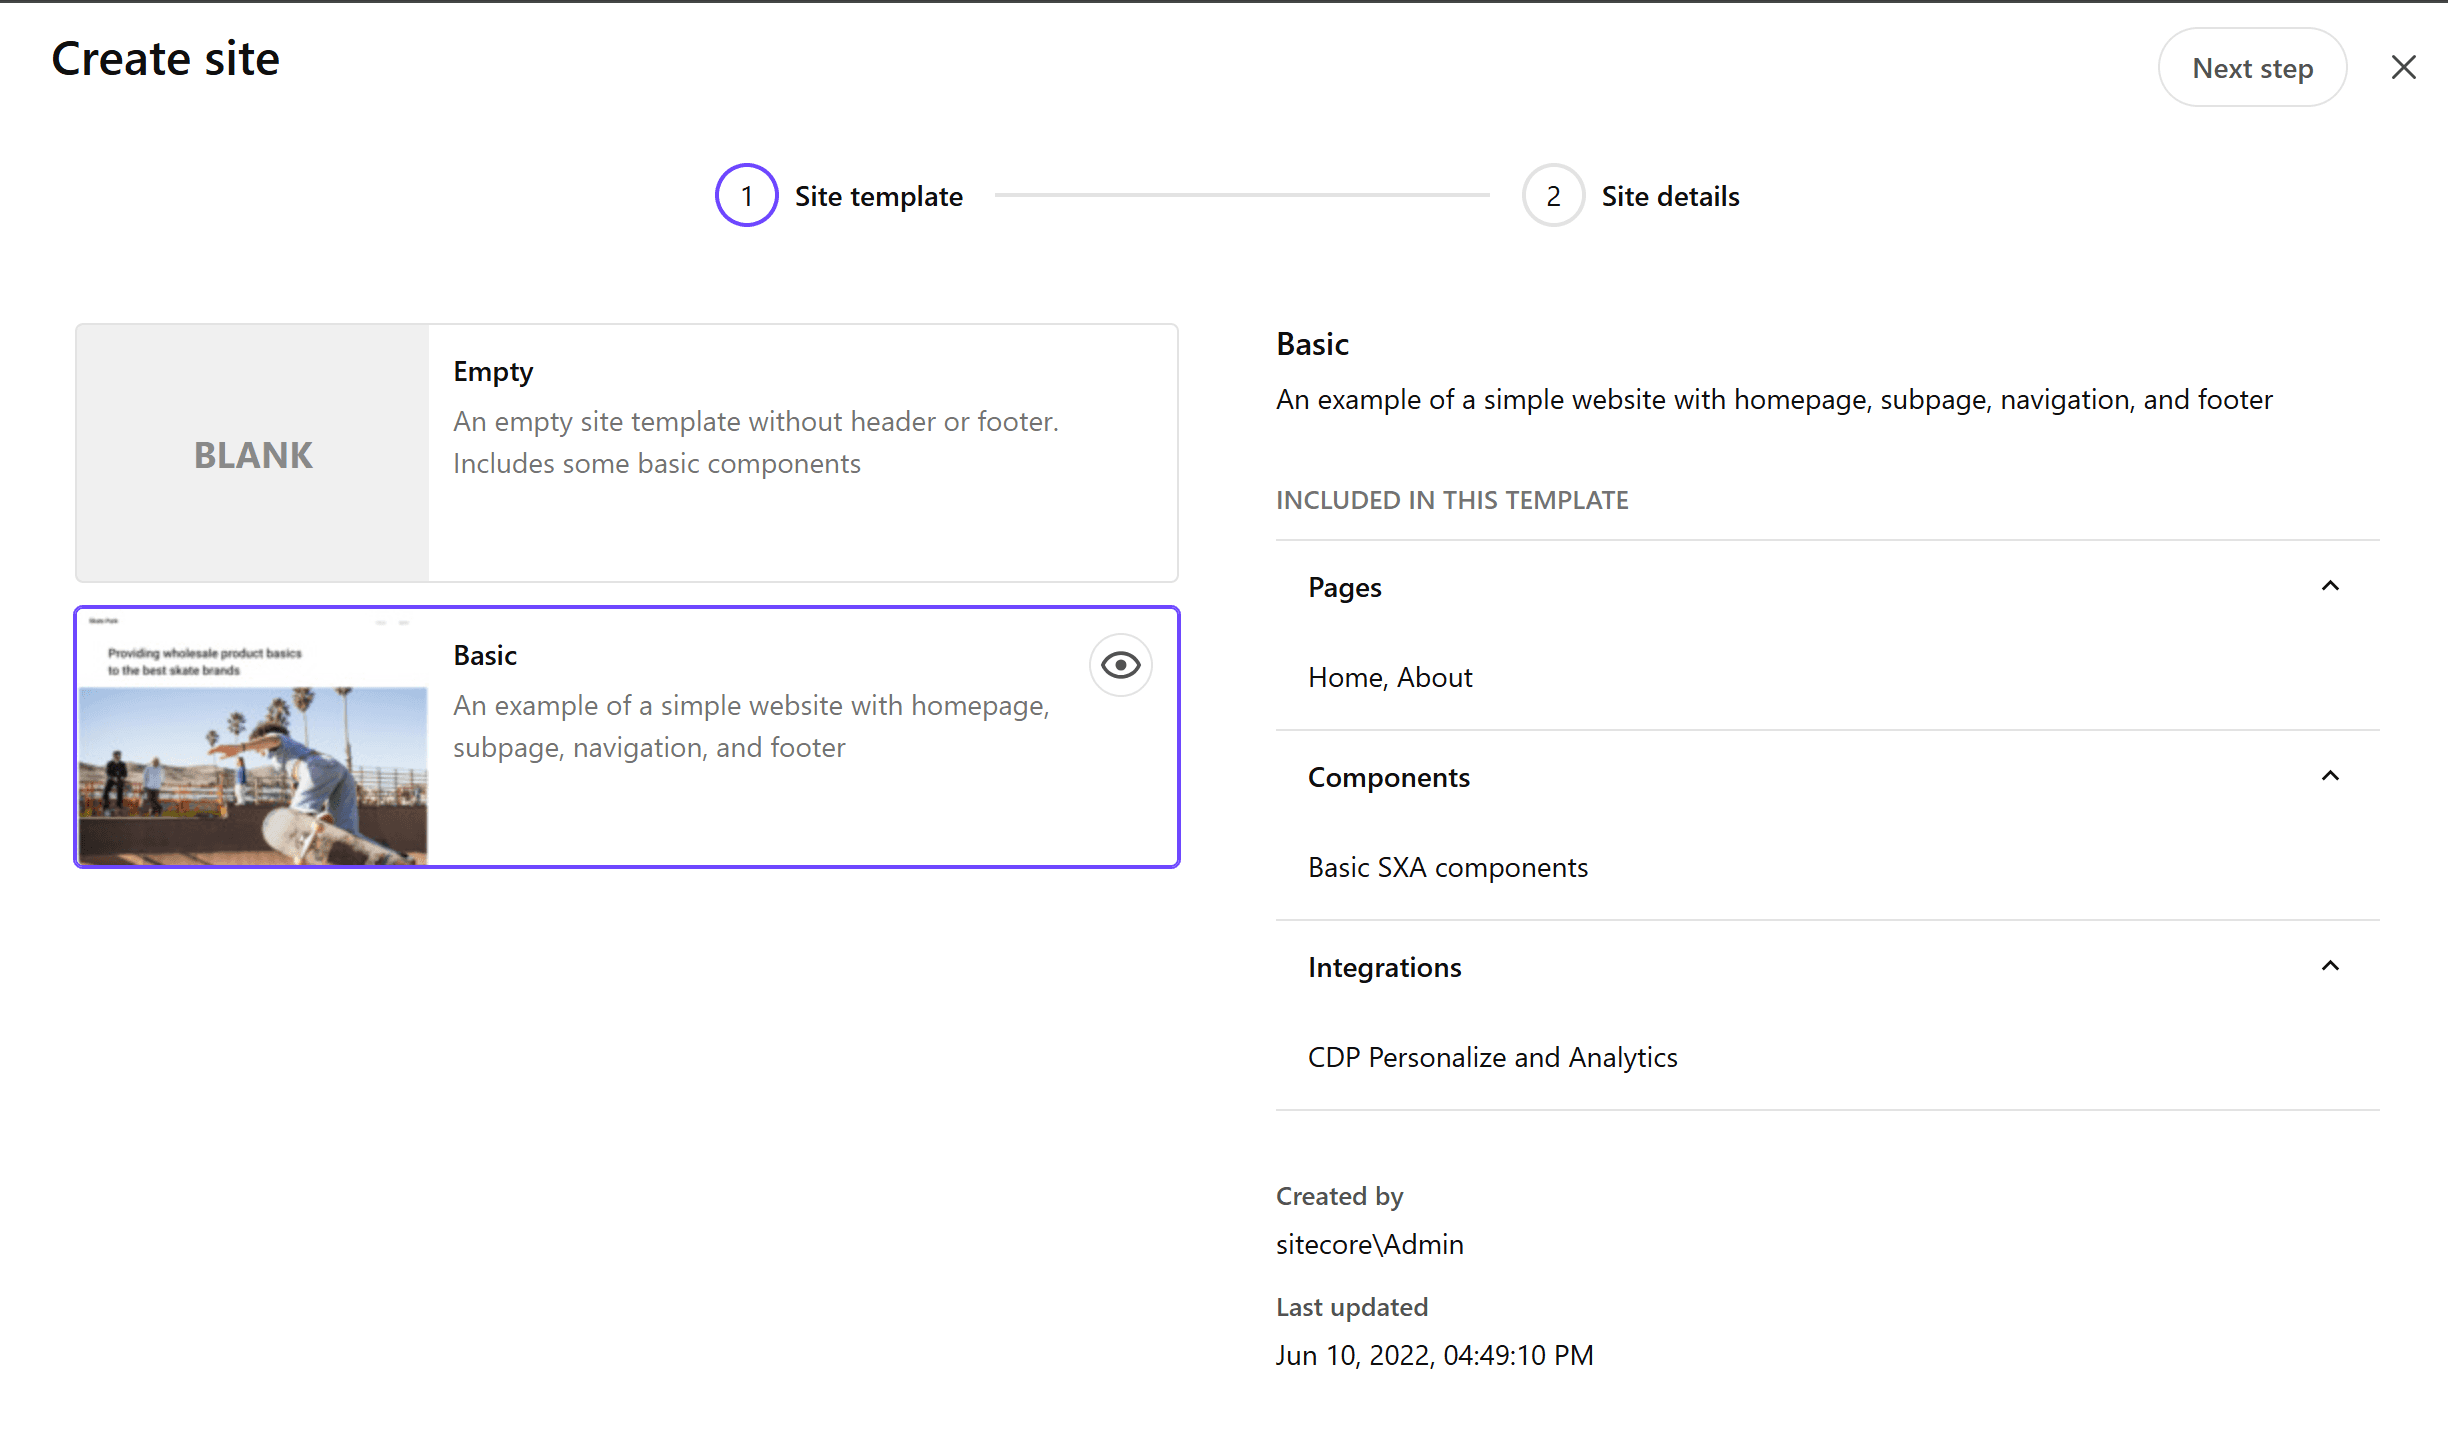Close the Create site dialog
Viewport: 2448px width, 1450px height.
point(2403,67)
